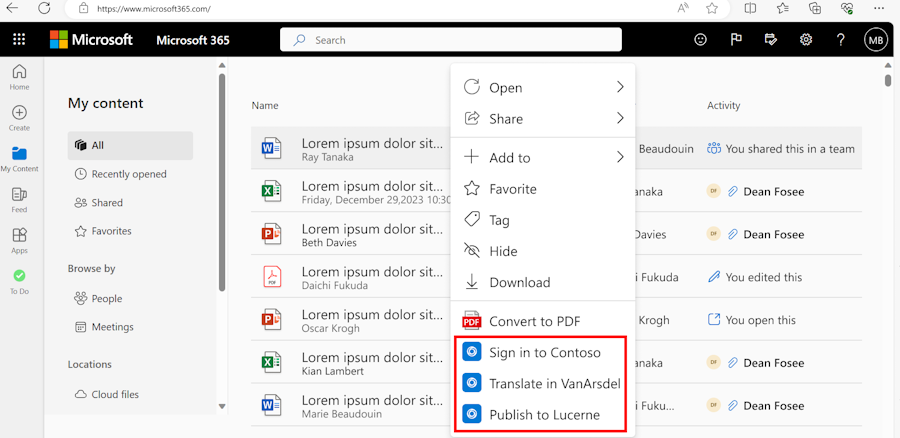Open browser favorites list icon
This screenshot has height=438, width=900.
[782, 8]
